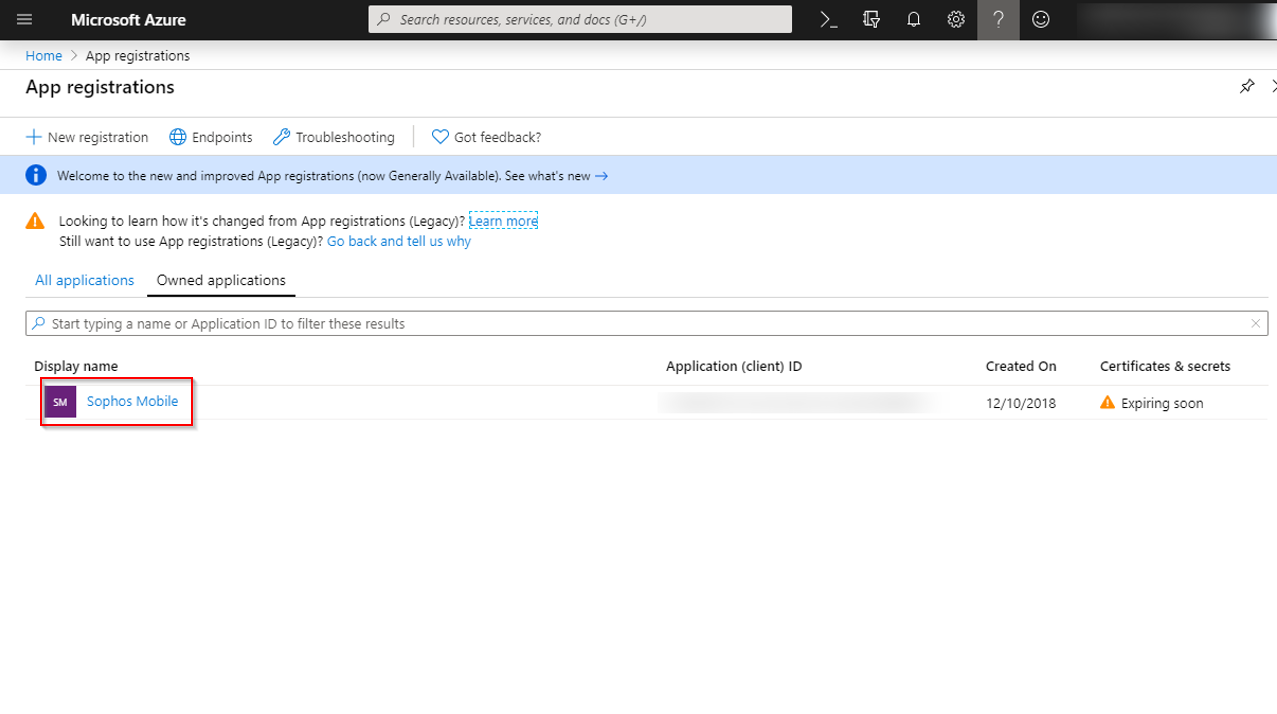Show notifications bell panel
Image resolution: width=1277 pixels, height=714 pixels.
coord(913,20)
